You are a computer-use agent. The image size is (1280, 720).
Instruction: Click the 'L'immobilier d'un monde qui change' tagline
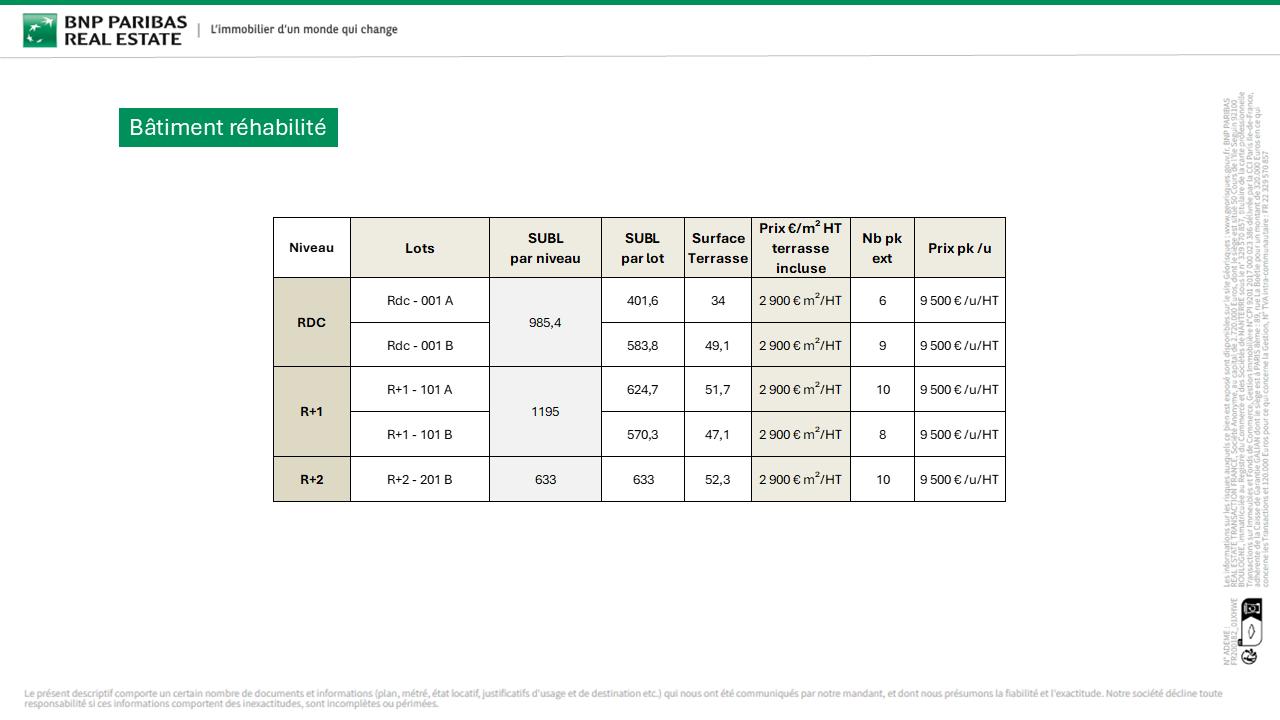pyautogui.click(x=304, y=30)
